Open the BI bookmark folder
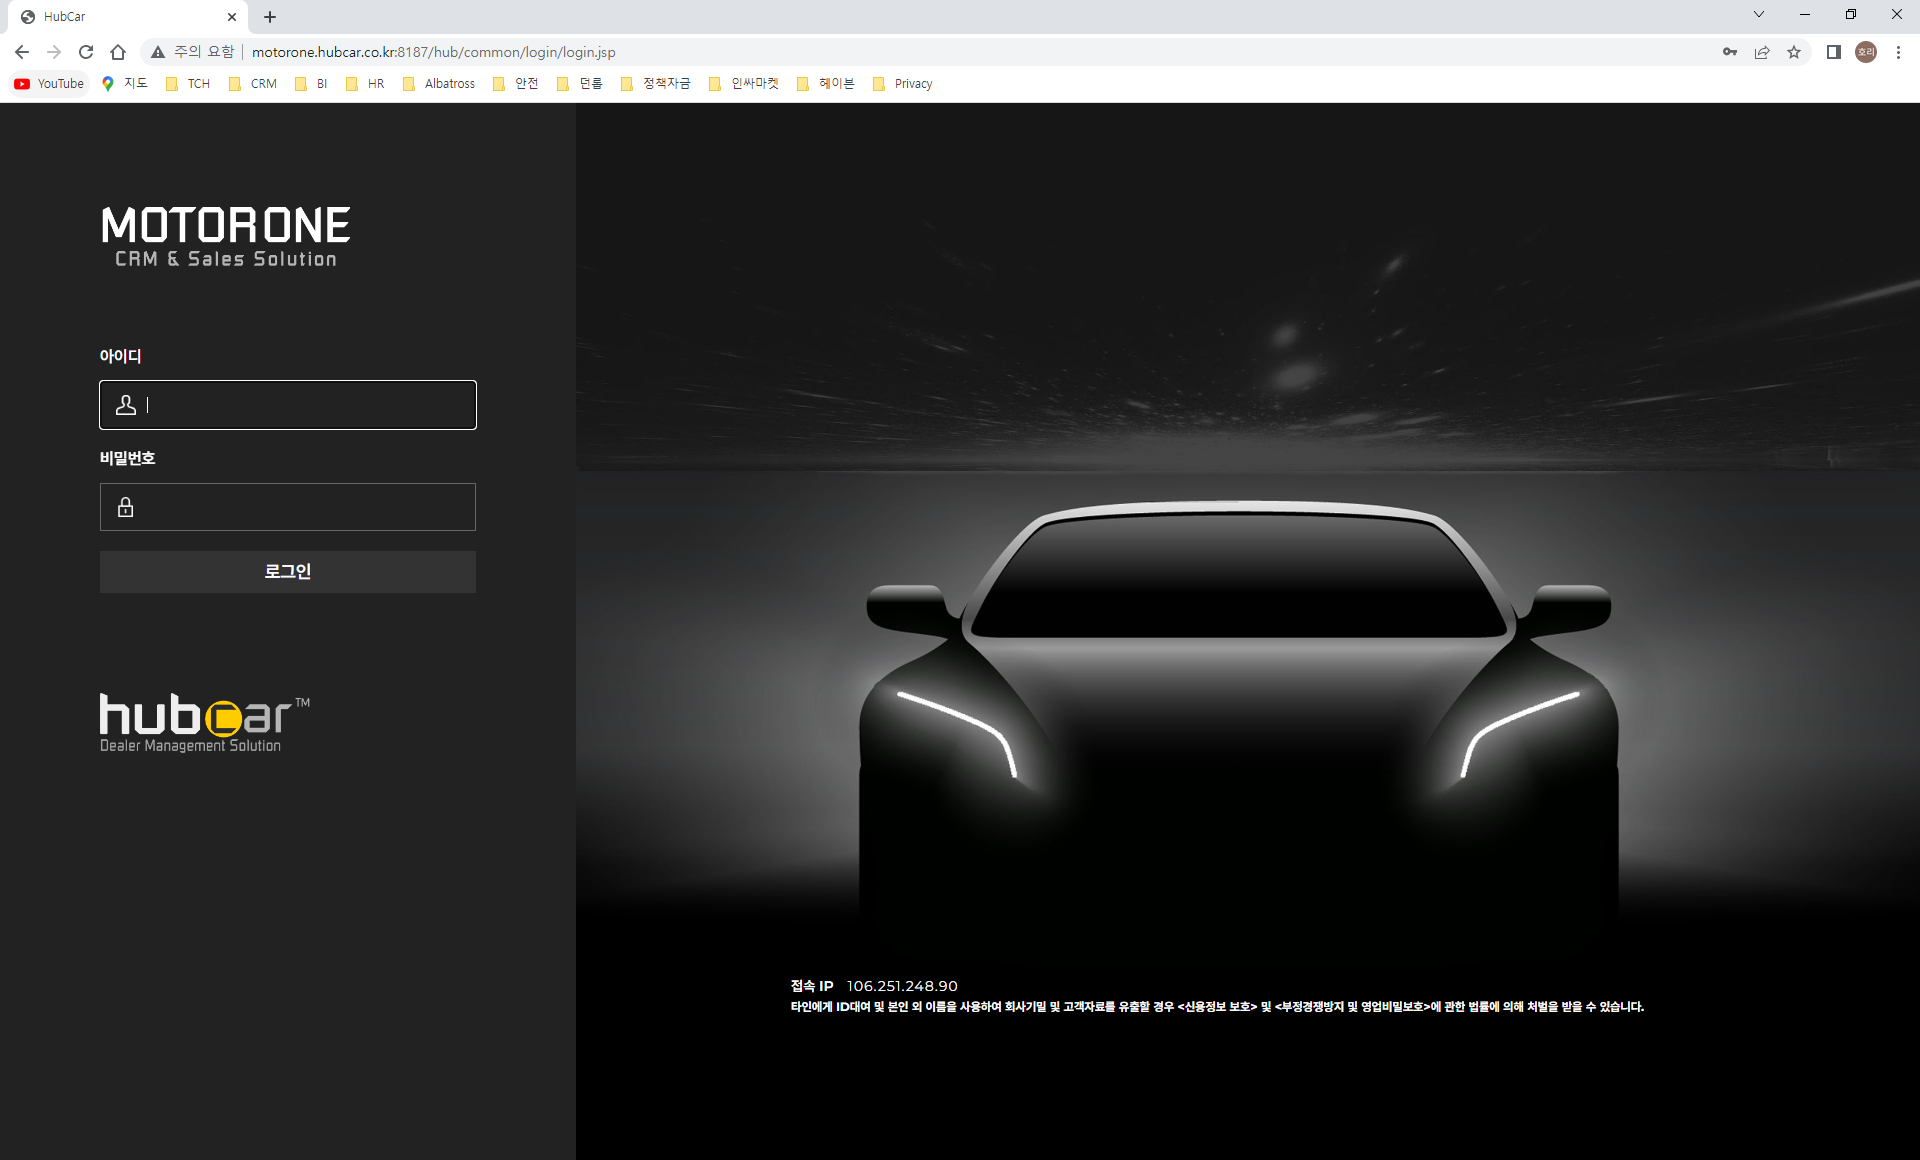This screenshot has height=1160, width=1920. point(312,84)
